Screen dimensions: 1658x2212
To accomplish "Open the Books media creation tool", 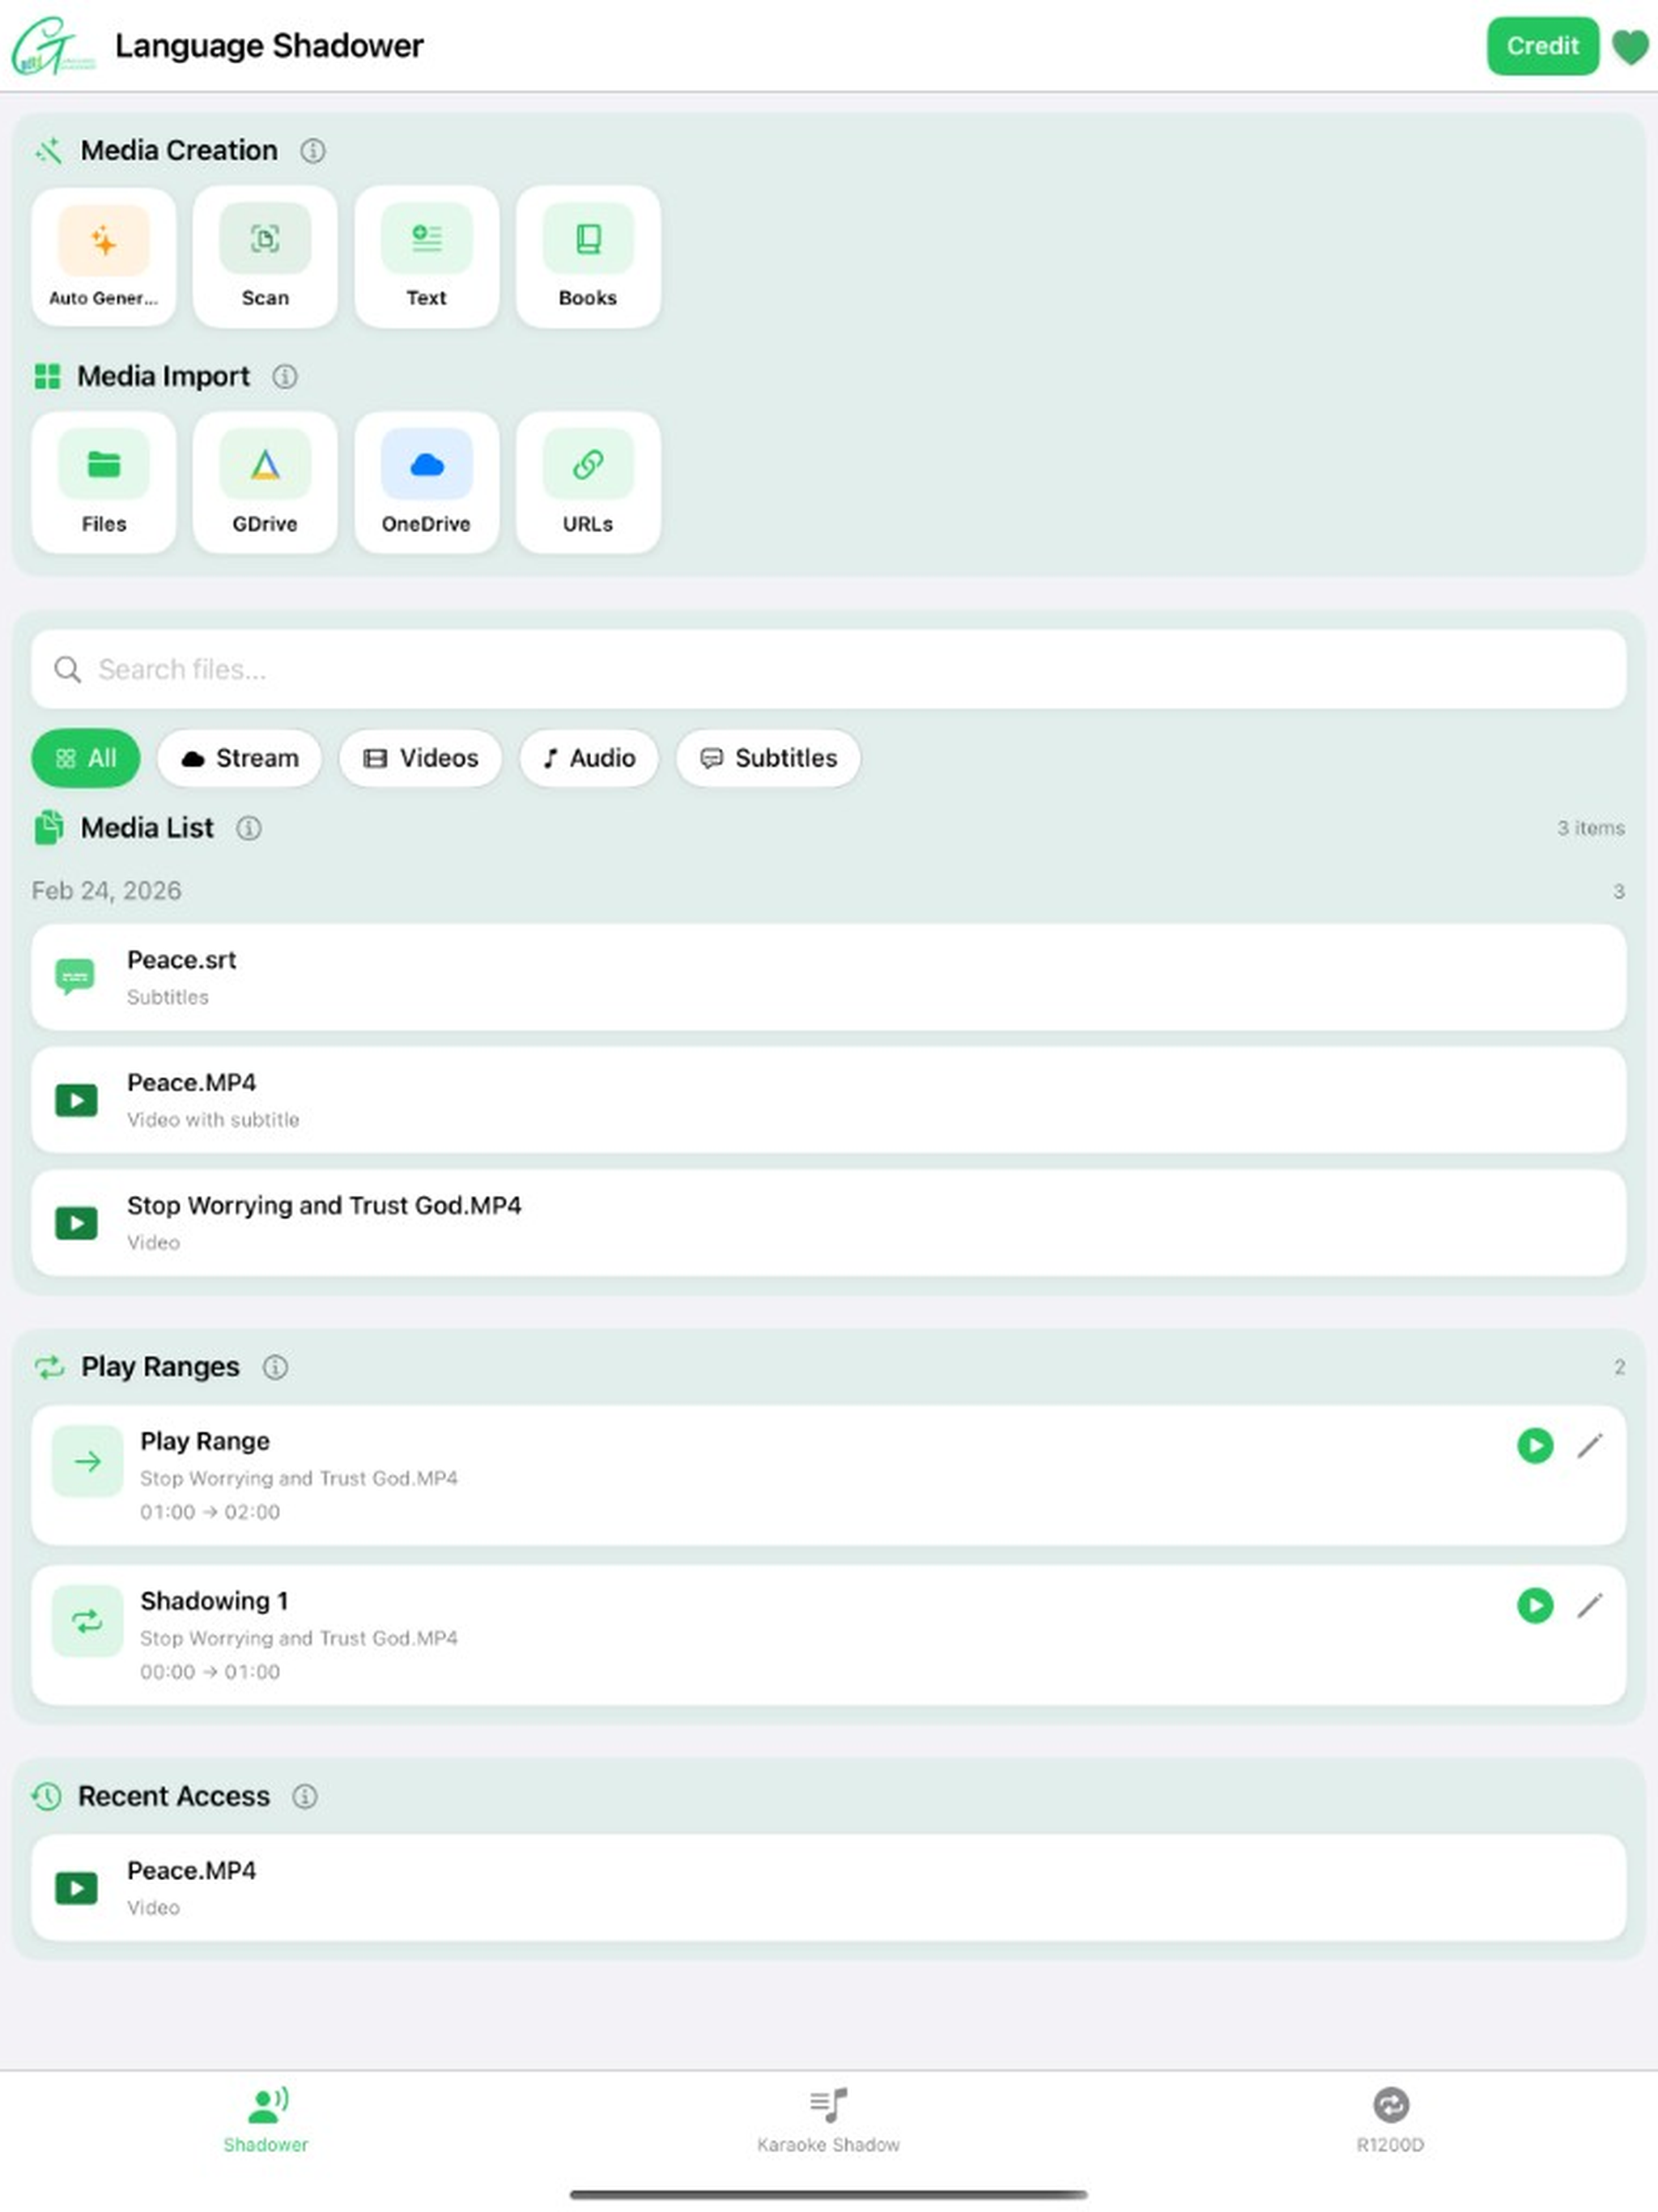I will [588, 257].
